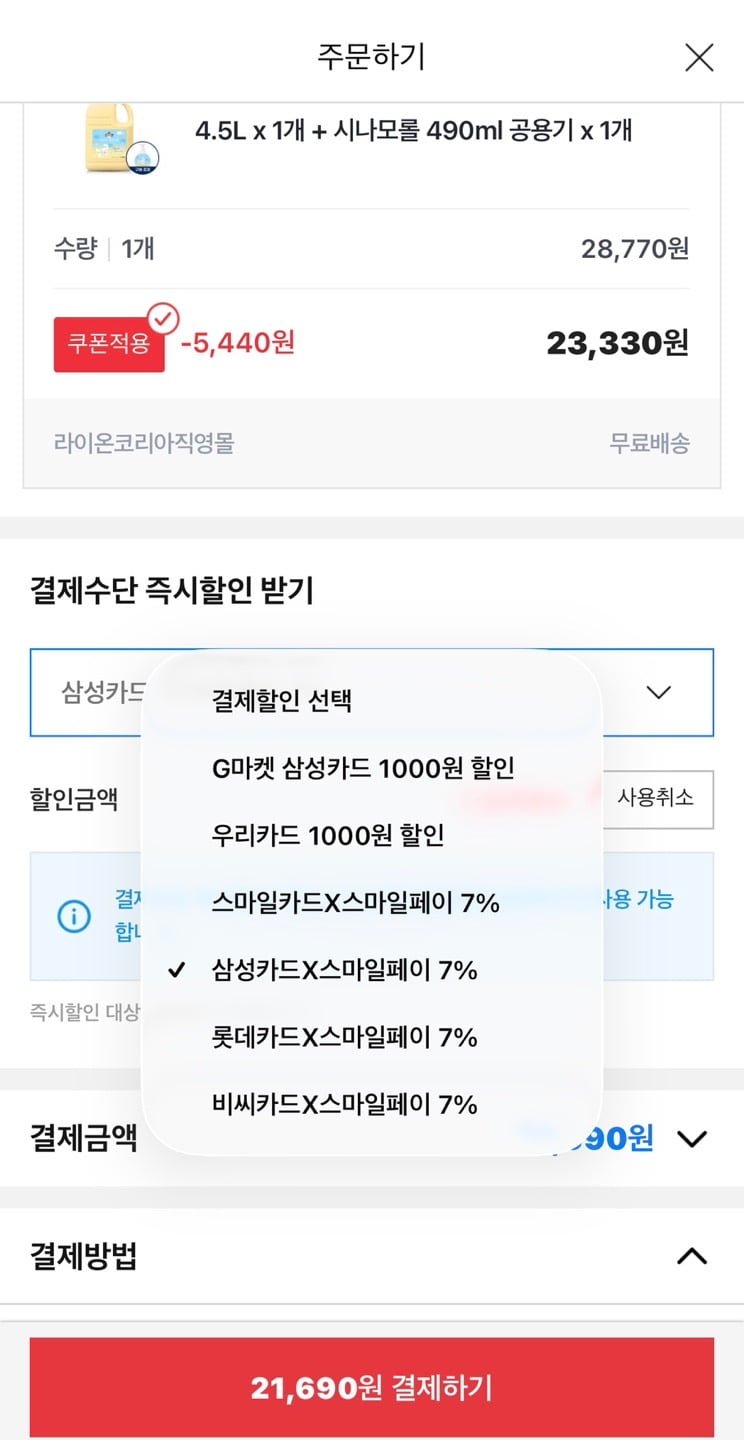This screenshot has height=1440, width=744.
Task: Close the 주문하기 order page
Action: (699, 57)
